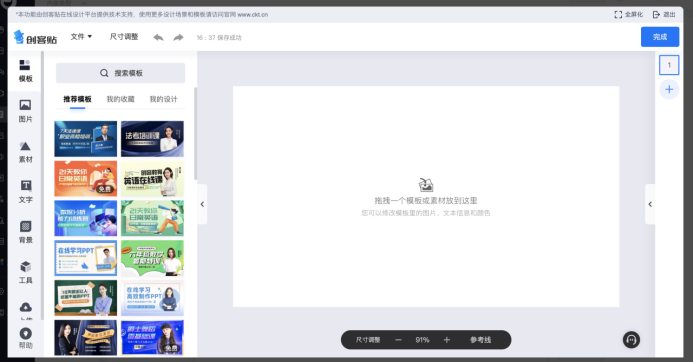Expand the right side panel

click(650, 204)
